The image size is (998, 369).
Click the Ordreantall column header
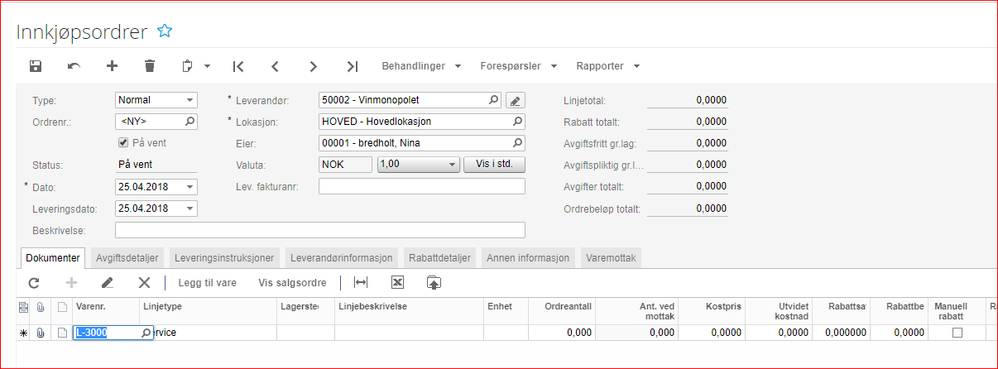(x=563, y=311)
